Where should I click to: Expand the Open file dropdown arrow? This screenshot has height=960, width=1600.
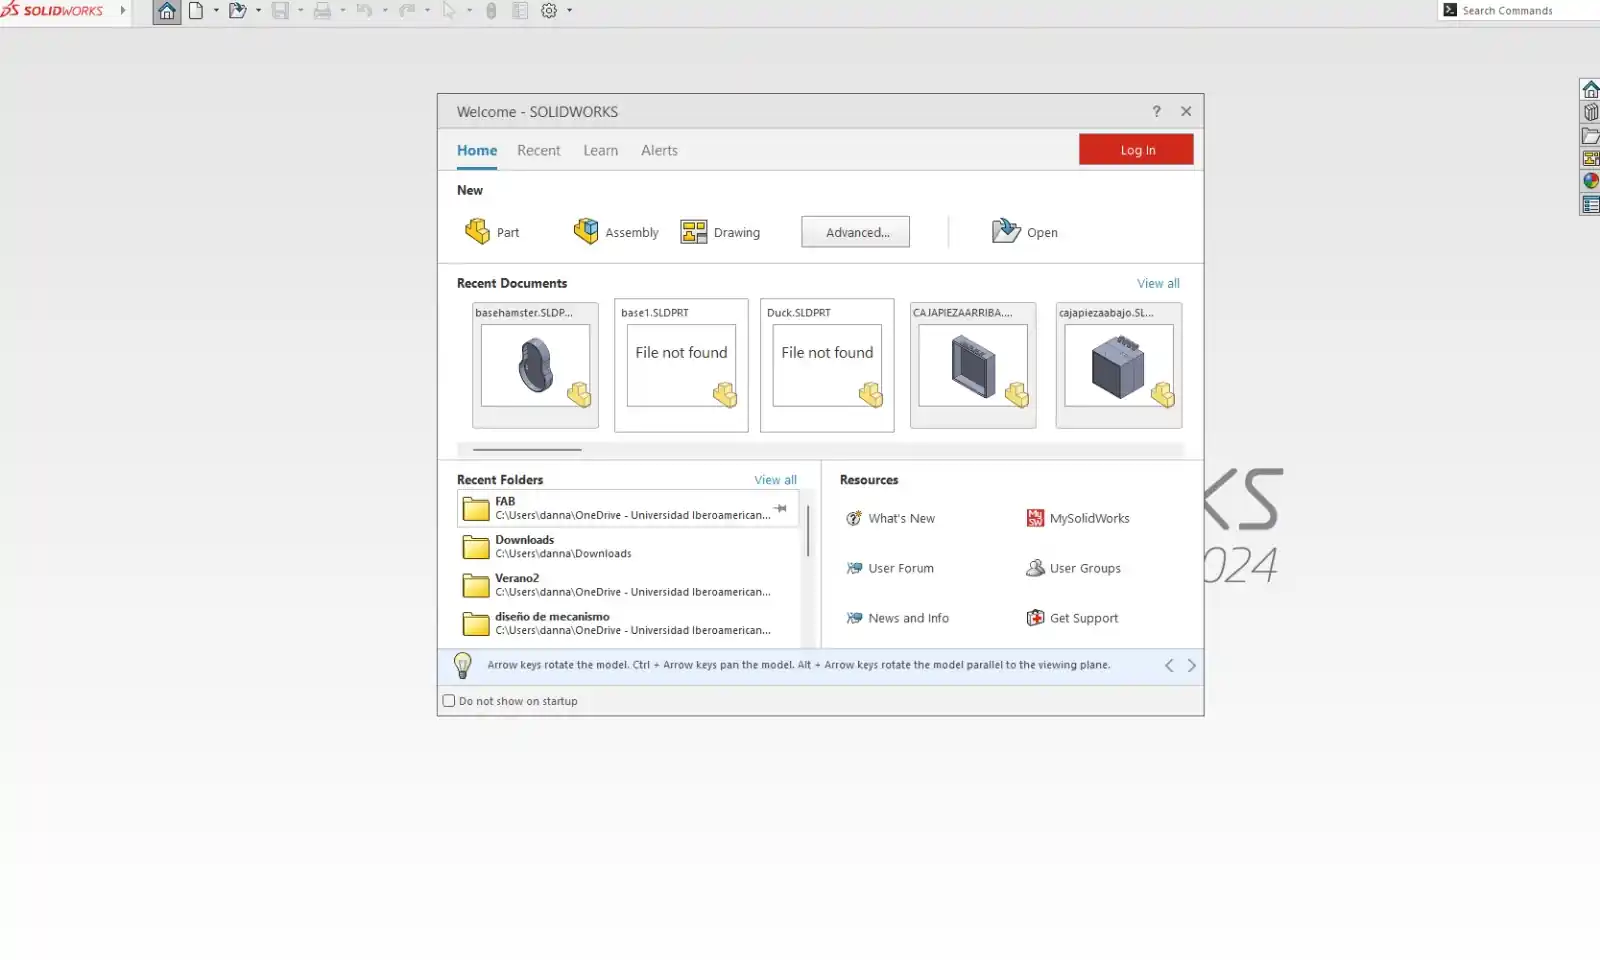pyautogui.click(x=258, y=11)
